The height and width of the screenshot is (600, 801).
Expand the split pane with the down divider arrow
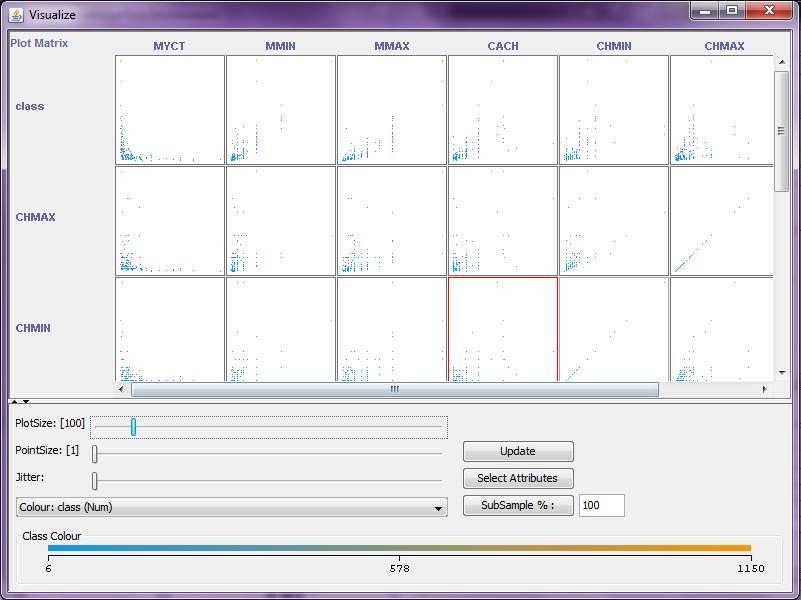(26, 401)
